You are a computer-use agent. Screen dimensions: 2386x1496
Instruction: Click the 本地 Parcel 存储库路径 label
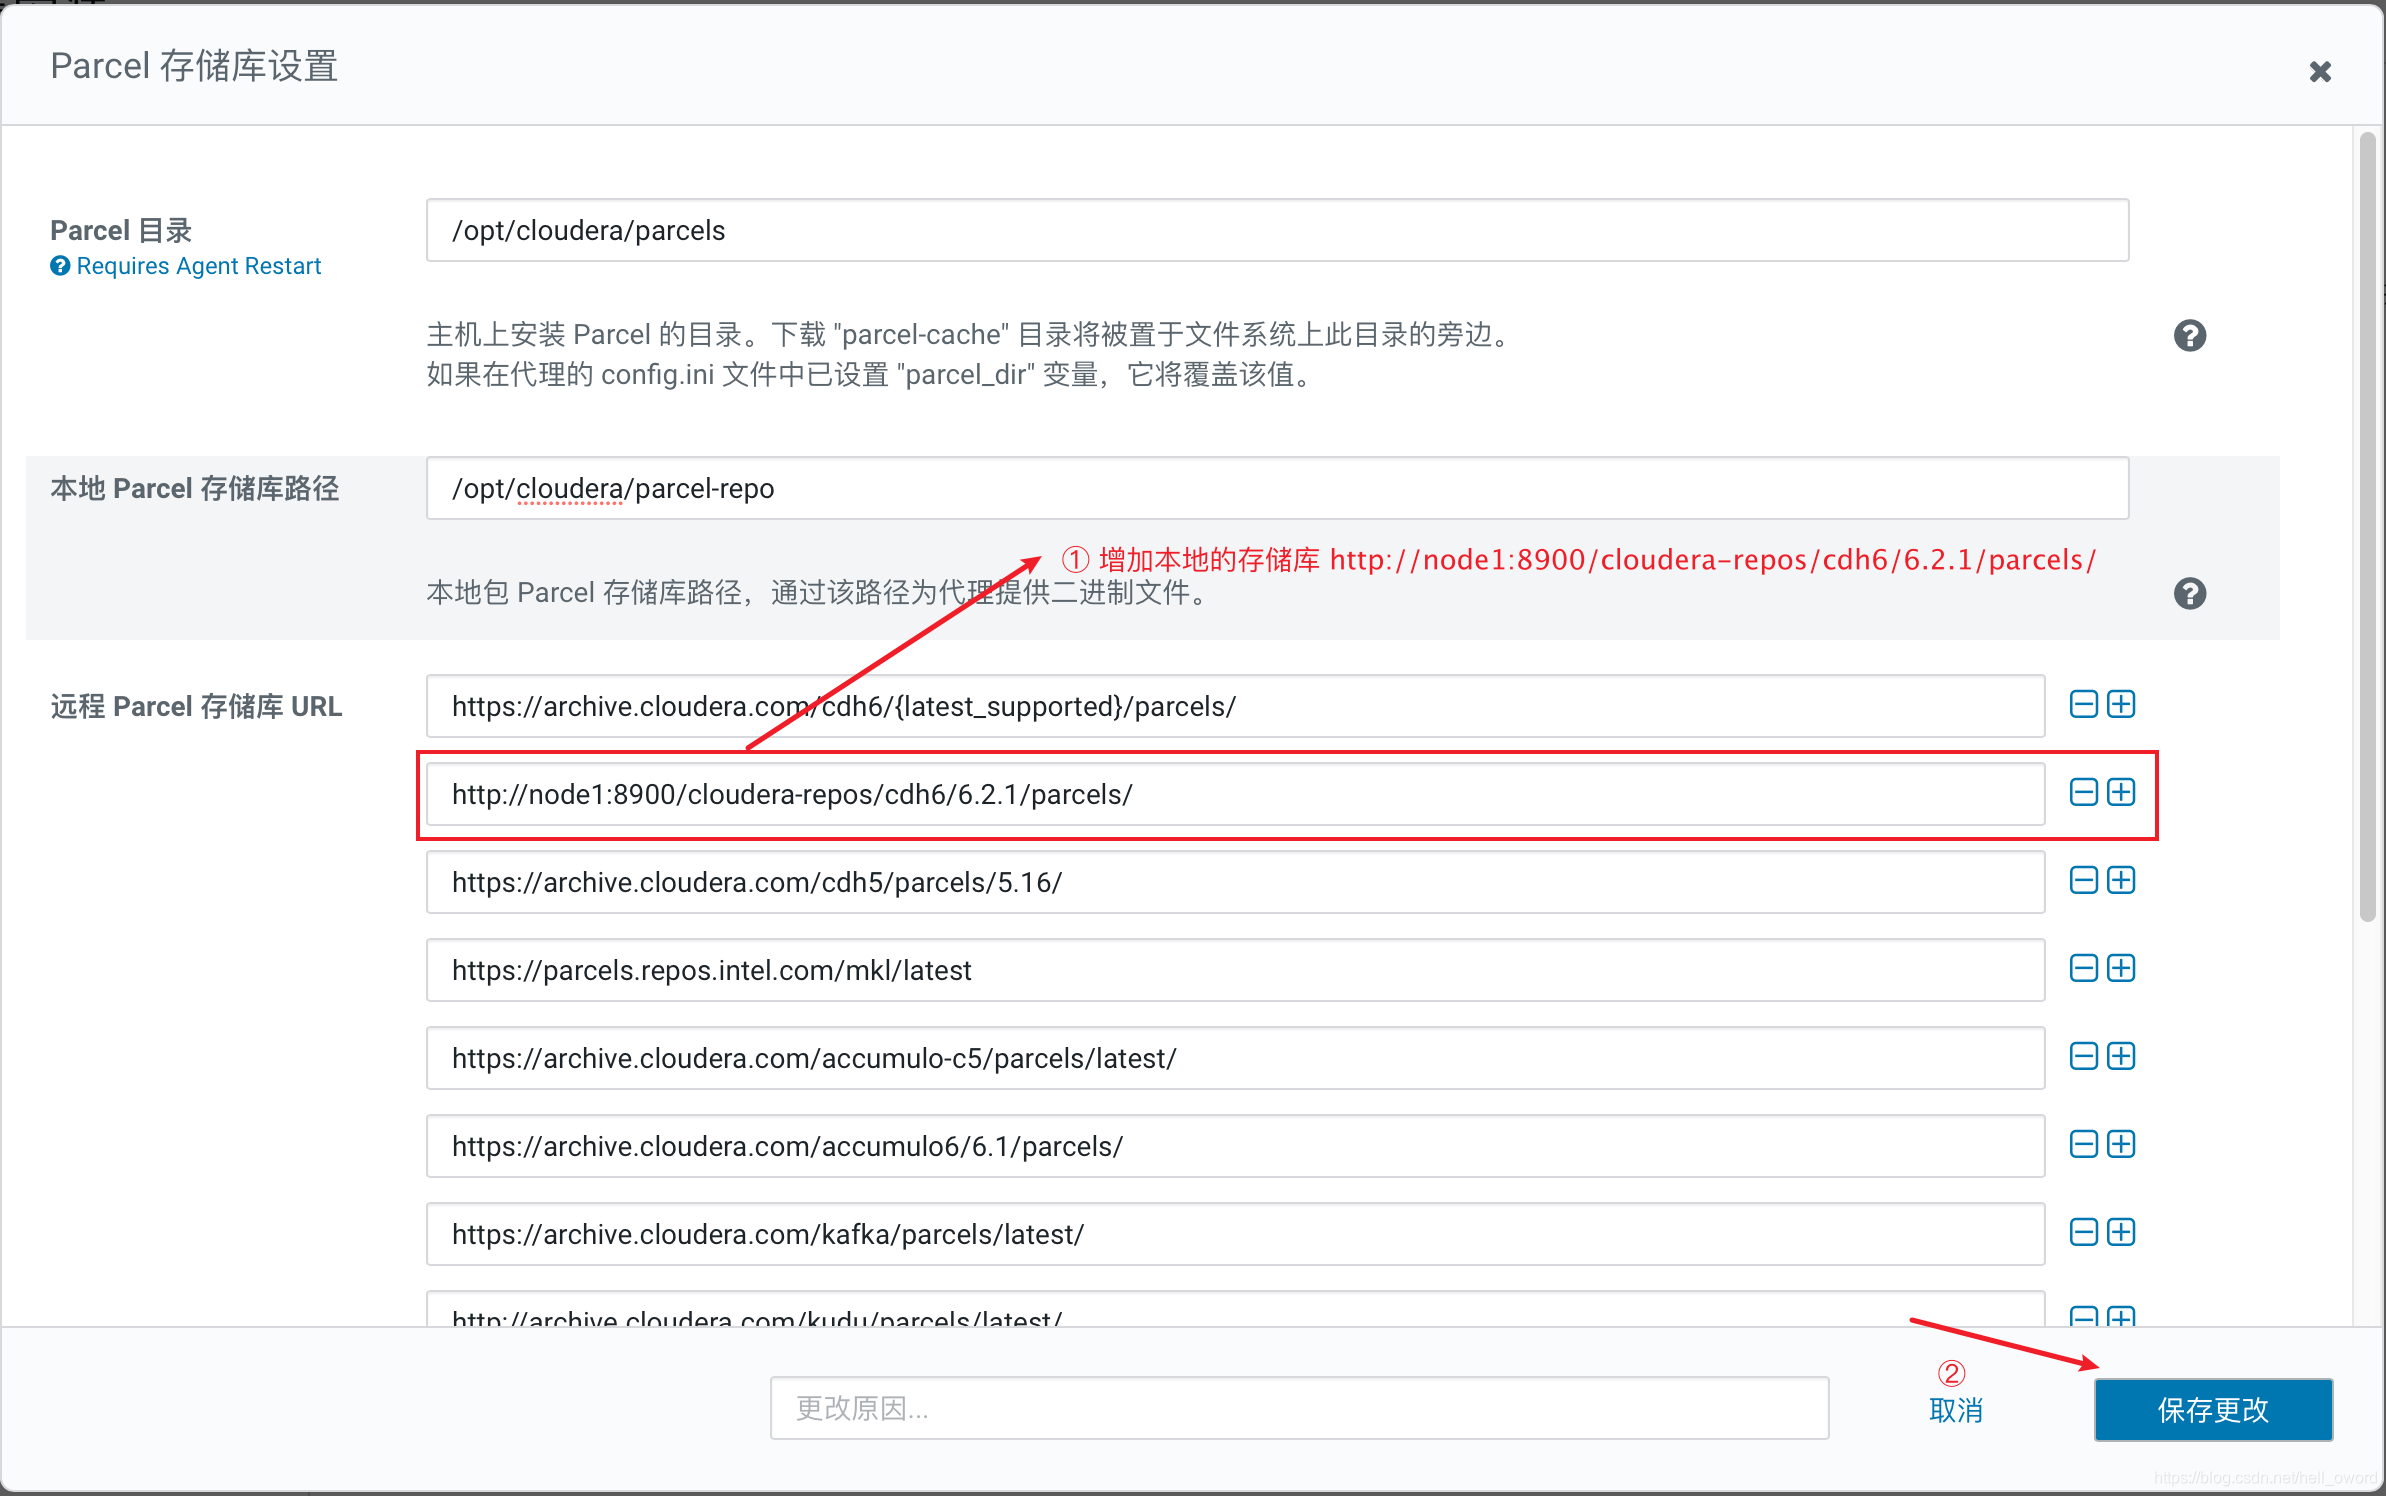(195, 488)
